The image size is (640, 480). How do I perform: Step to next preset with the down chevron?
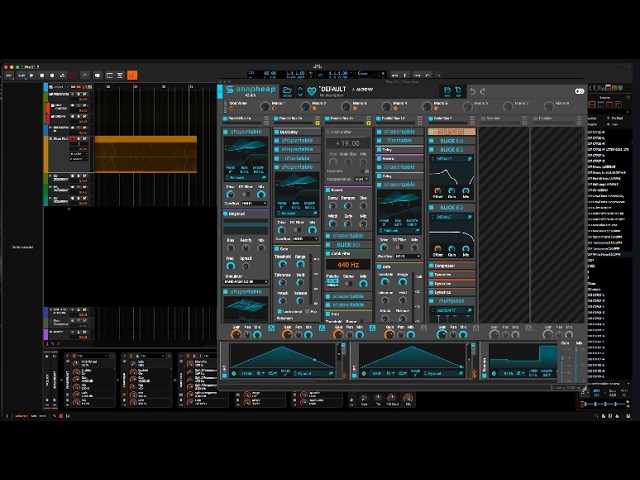pos(300,95)
